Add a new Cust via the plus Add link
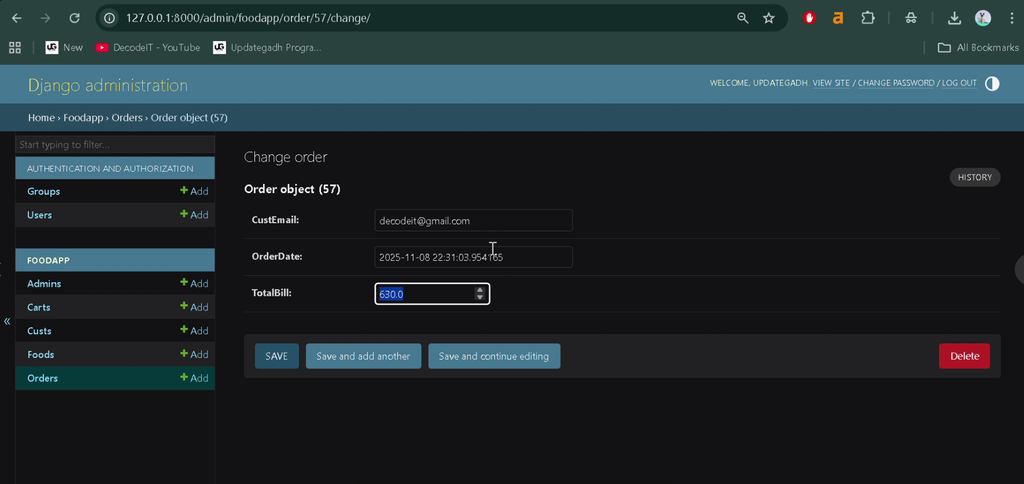Image resolution: width=1024 pixels, height=484 pixels. click(x=195, y=331)
